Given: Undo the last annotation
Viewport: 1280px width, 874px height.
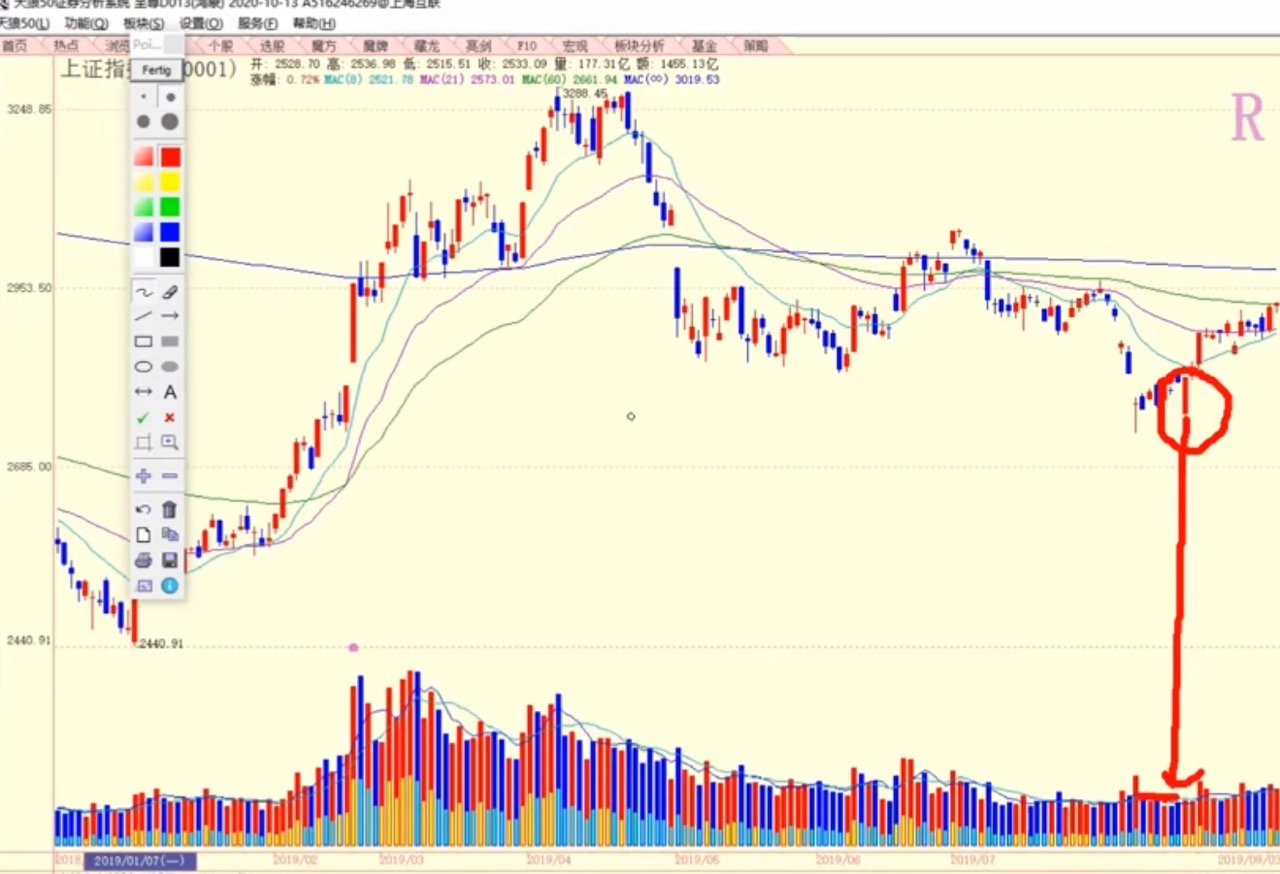Looking at the screenshot, I should pyautogui.click(x=144, y=510).
